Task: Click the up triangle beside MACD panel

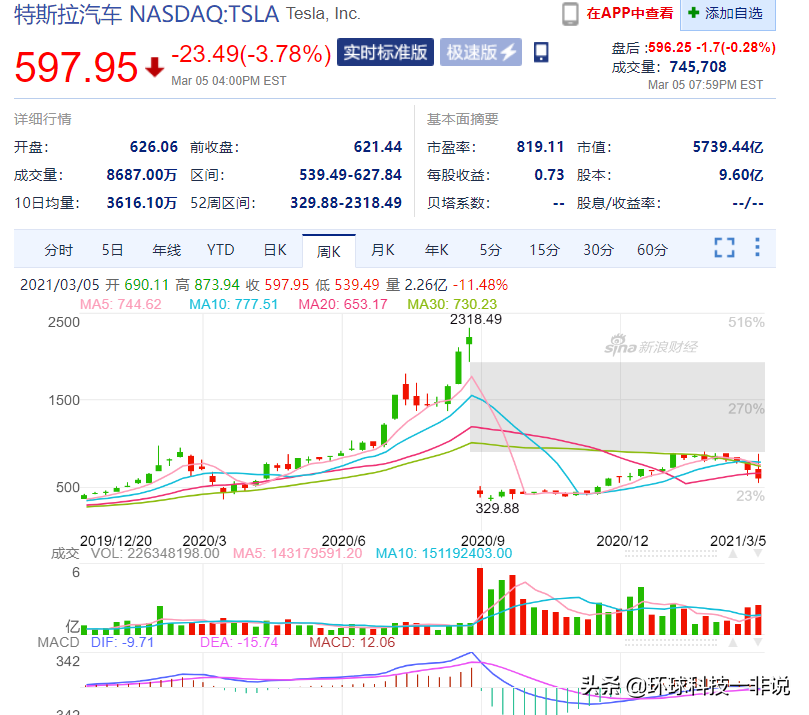Action: click(733, 643)
